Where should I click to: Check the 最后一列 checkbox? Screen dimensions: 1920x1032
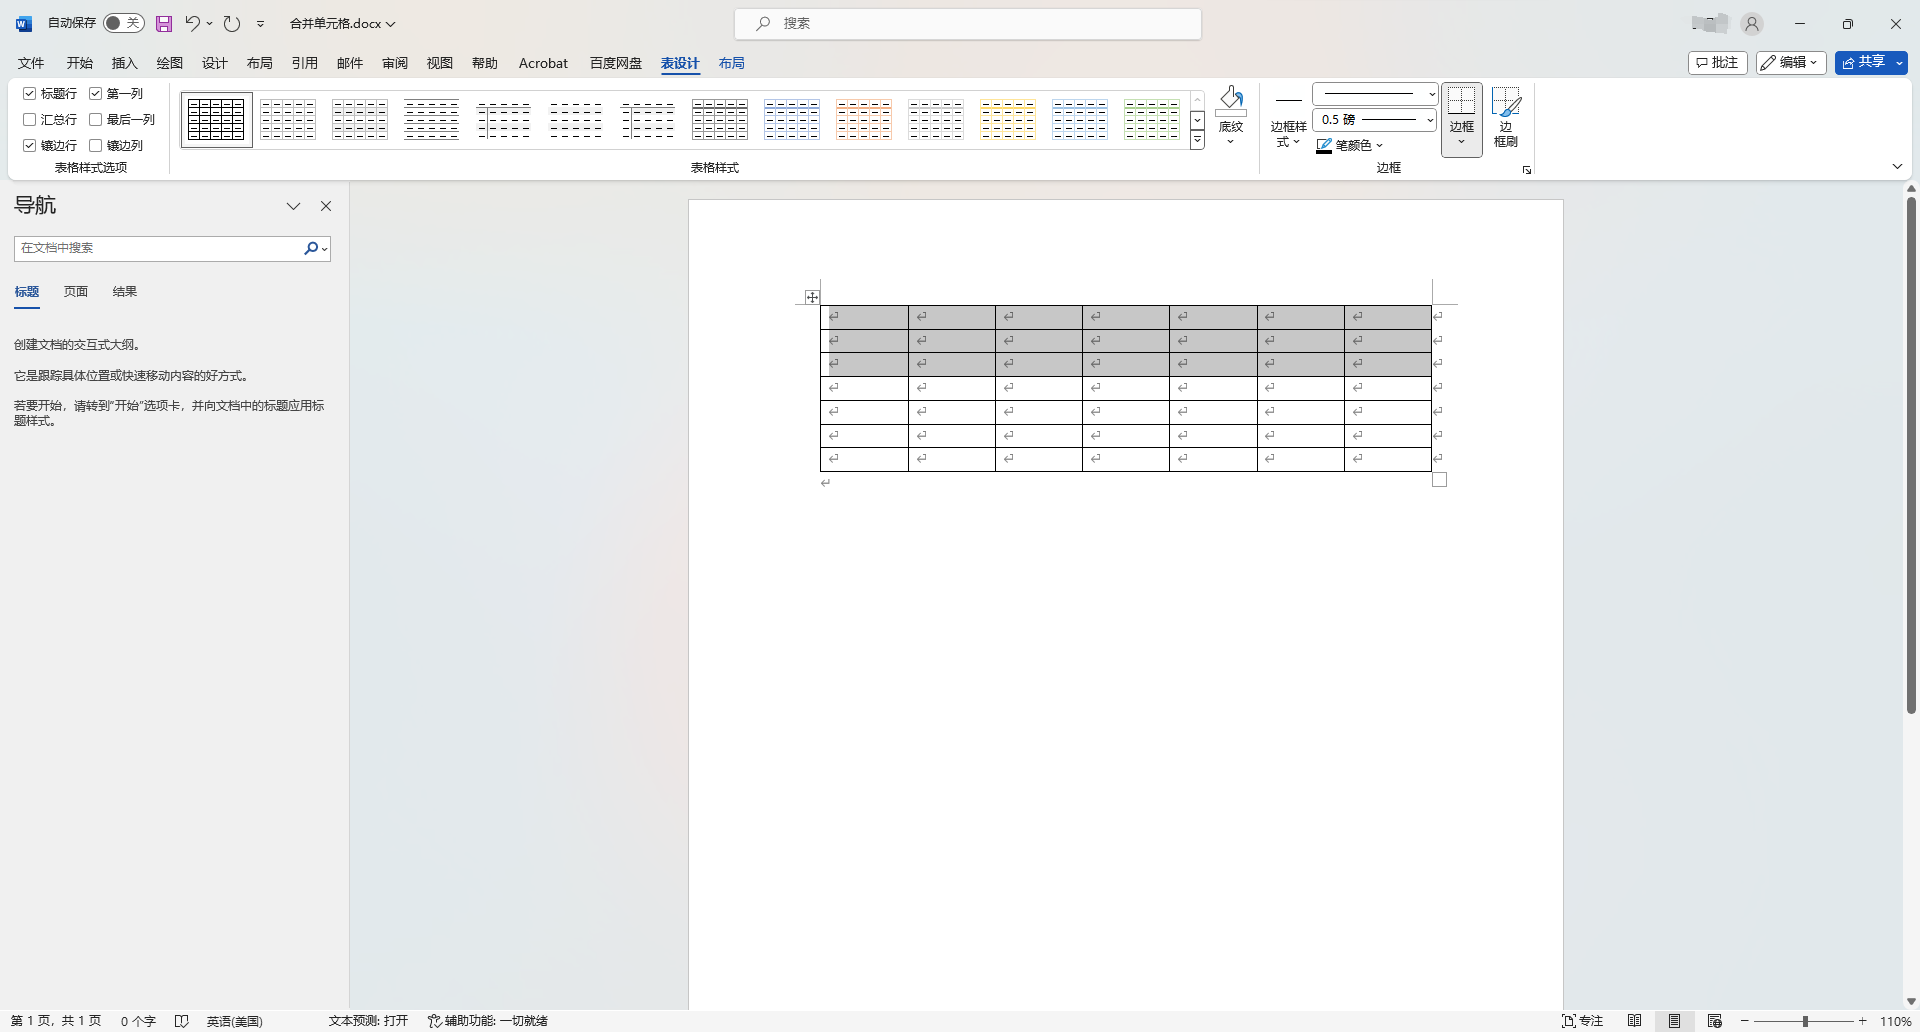click(96, 119)
